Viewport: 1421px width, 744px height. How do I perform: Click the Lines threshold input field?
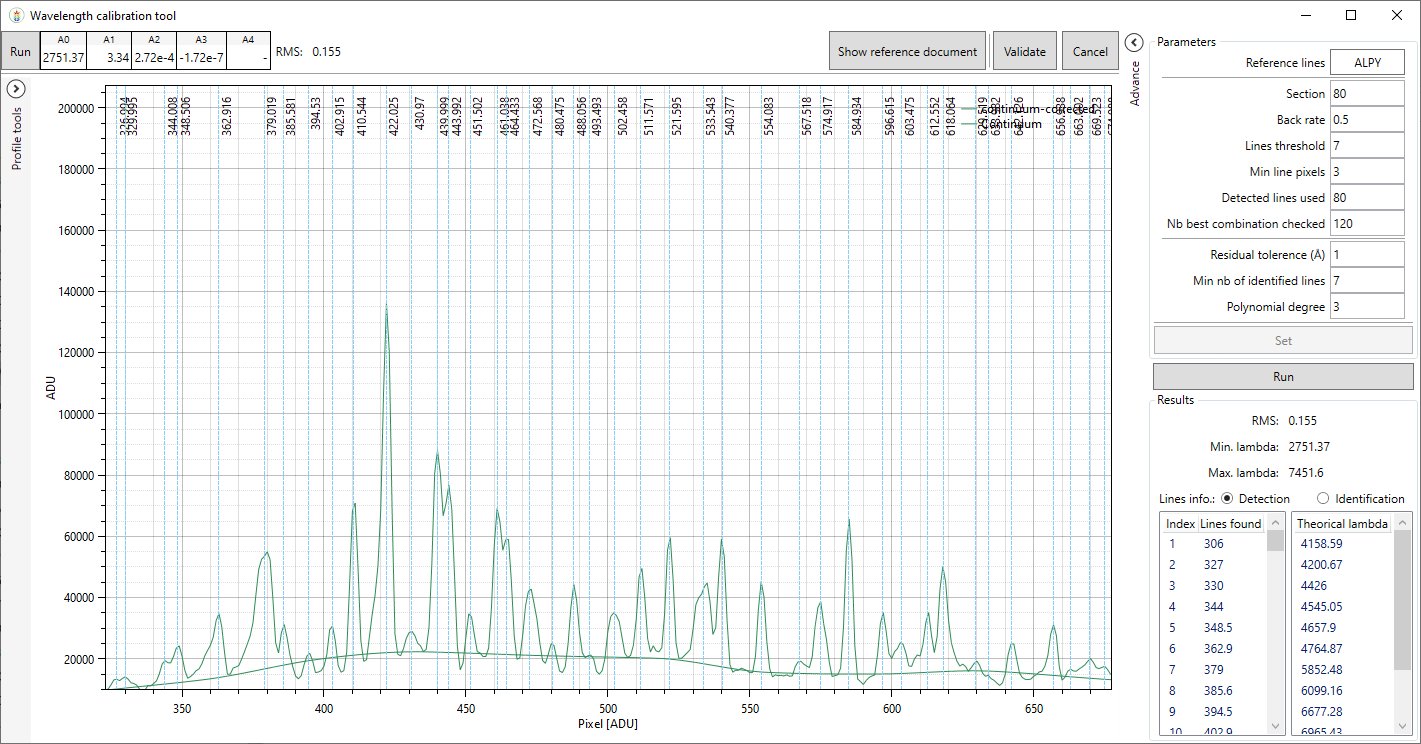click(x=1367, y=146)
